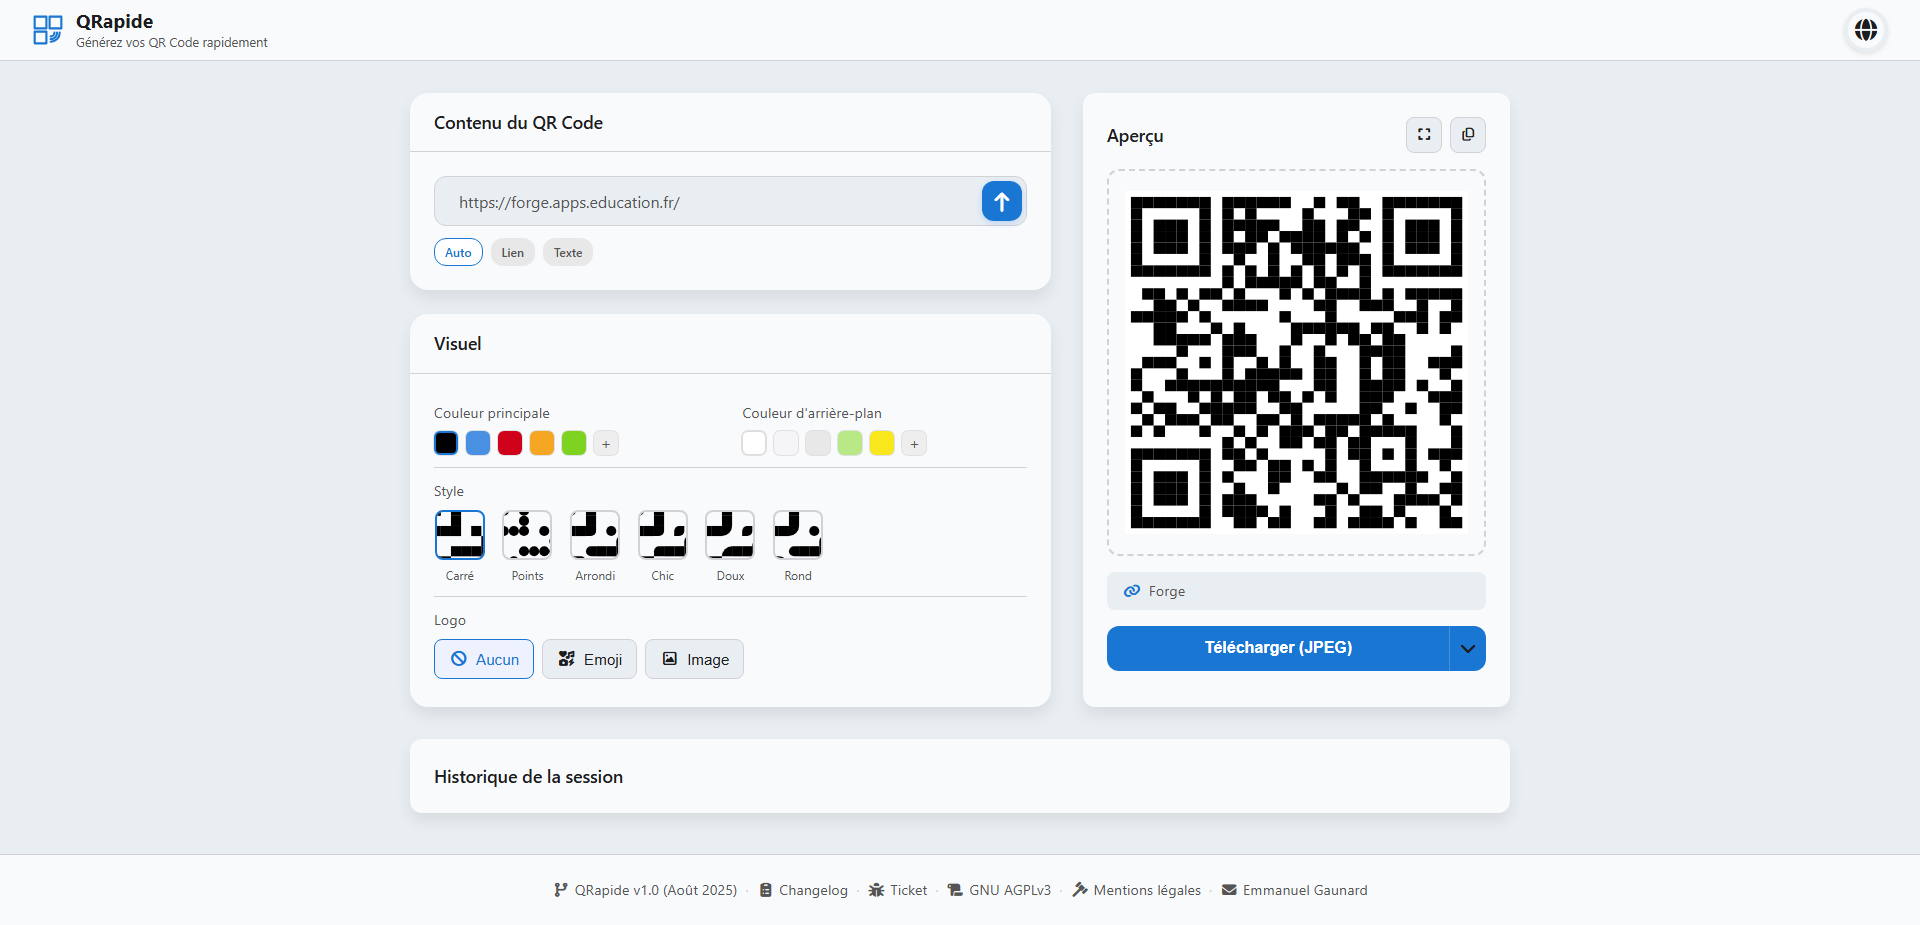
Task: Click the QR code preview image
Action: point(1296,362)
